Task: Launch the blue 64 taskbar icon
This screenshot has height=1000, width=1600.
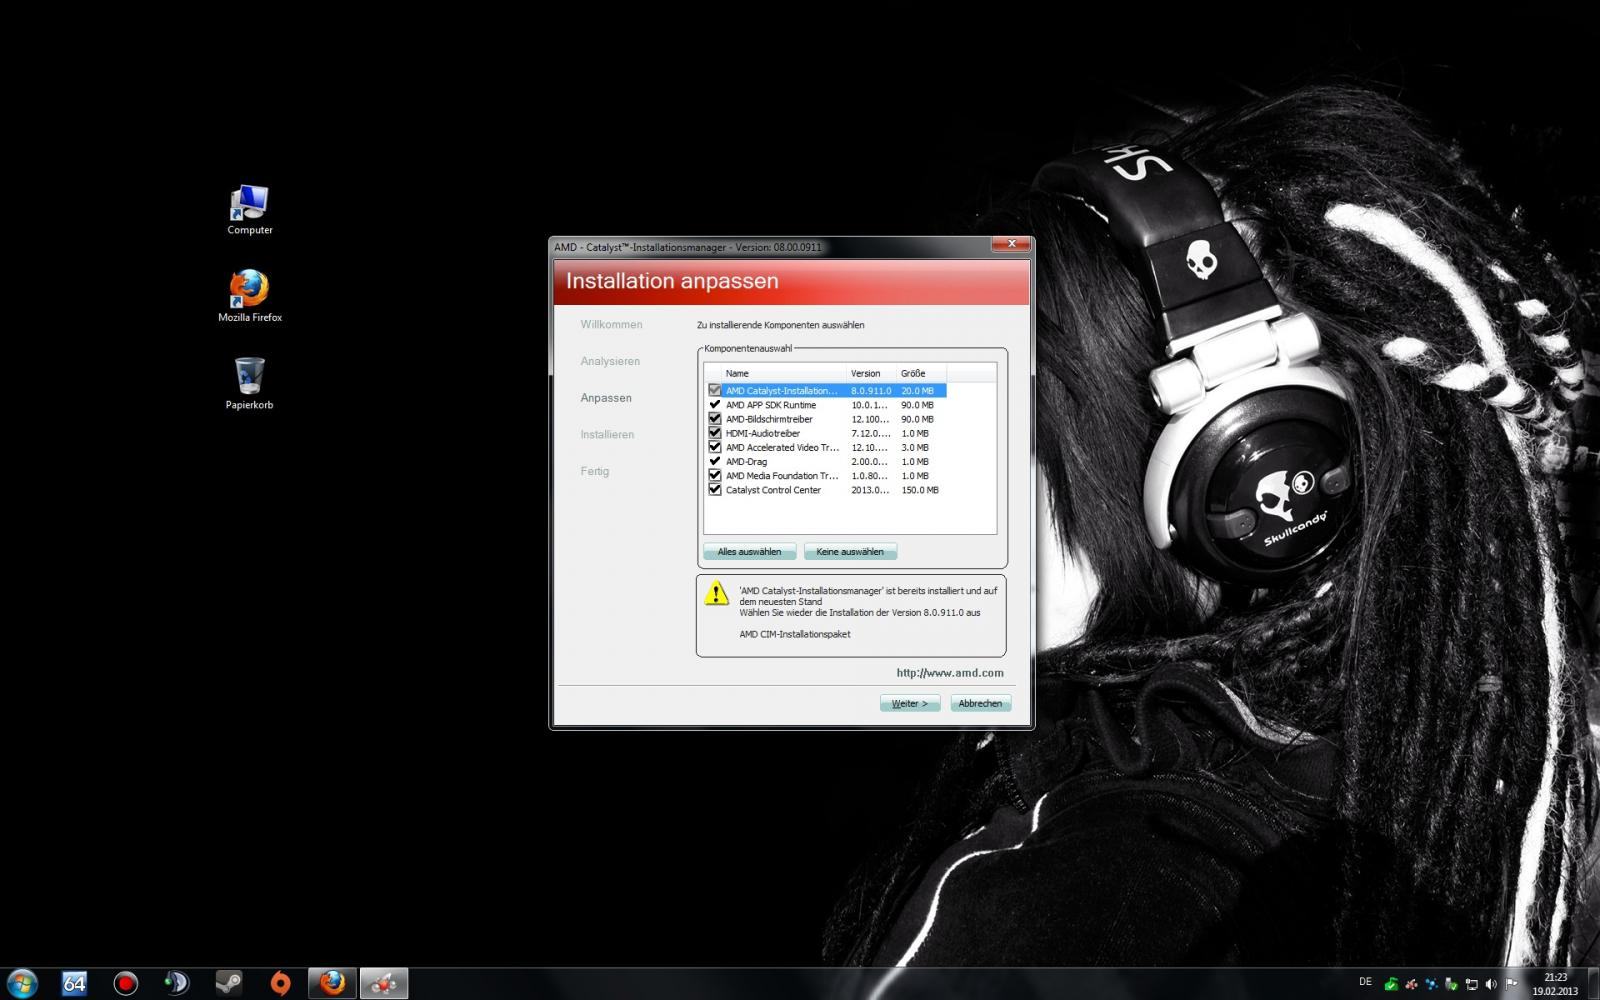Action: 74,983
